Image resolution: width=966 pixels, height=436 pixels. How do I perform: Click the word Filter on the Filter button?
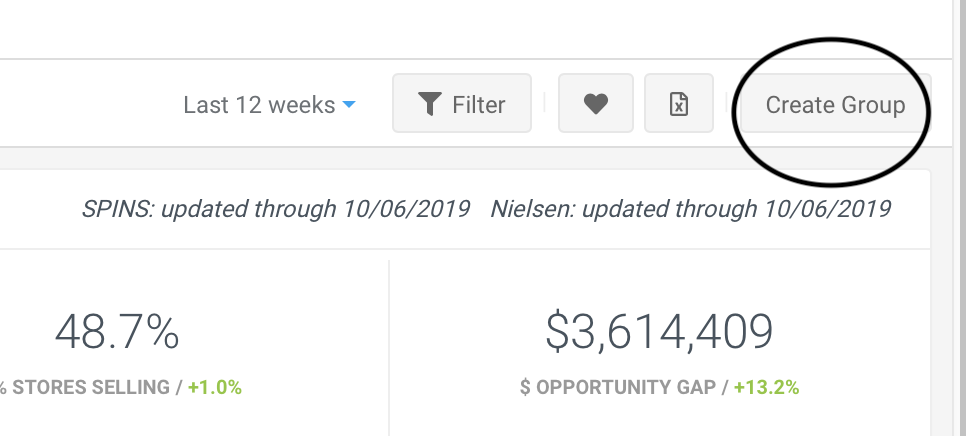coord(479,105)
